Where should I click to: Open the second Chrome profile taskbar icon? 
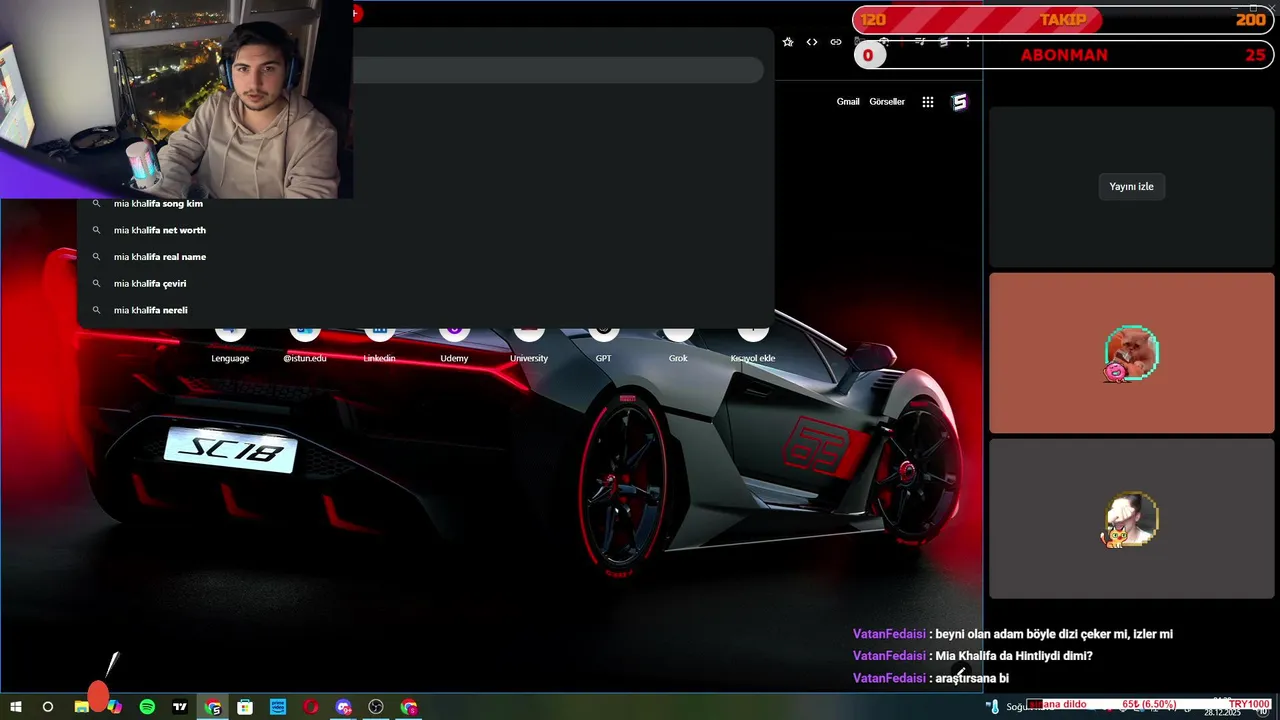(x=409, y=707)
